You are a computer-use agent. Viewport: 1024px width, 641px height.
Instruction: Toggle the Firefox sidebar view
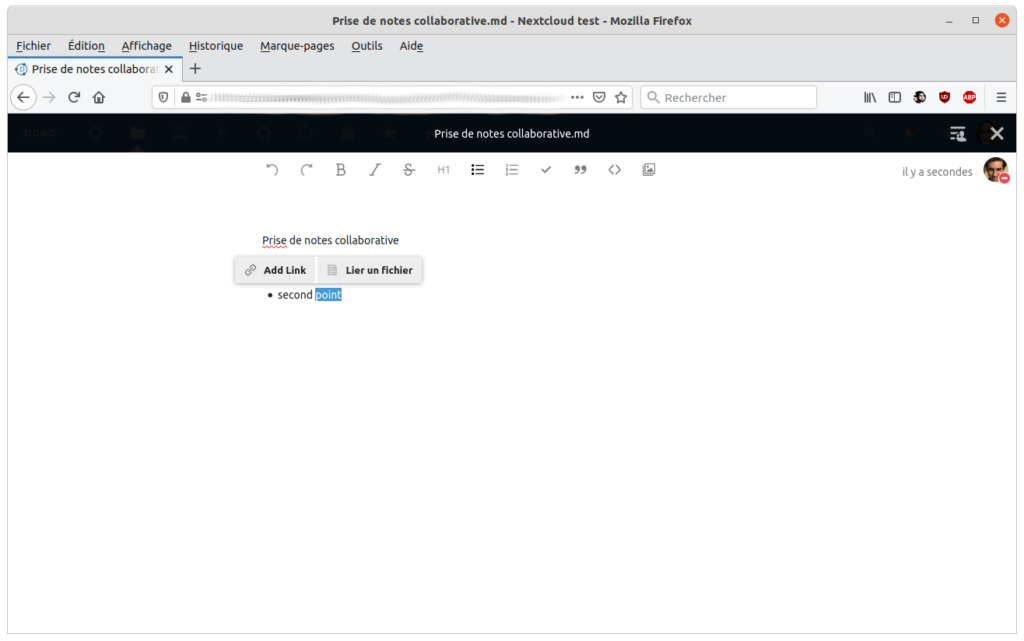pos(895,97)
